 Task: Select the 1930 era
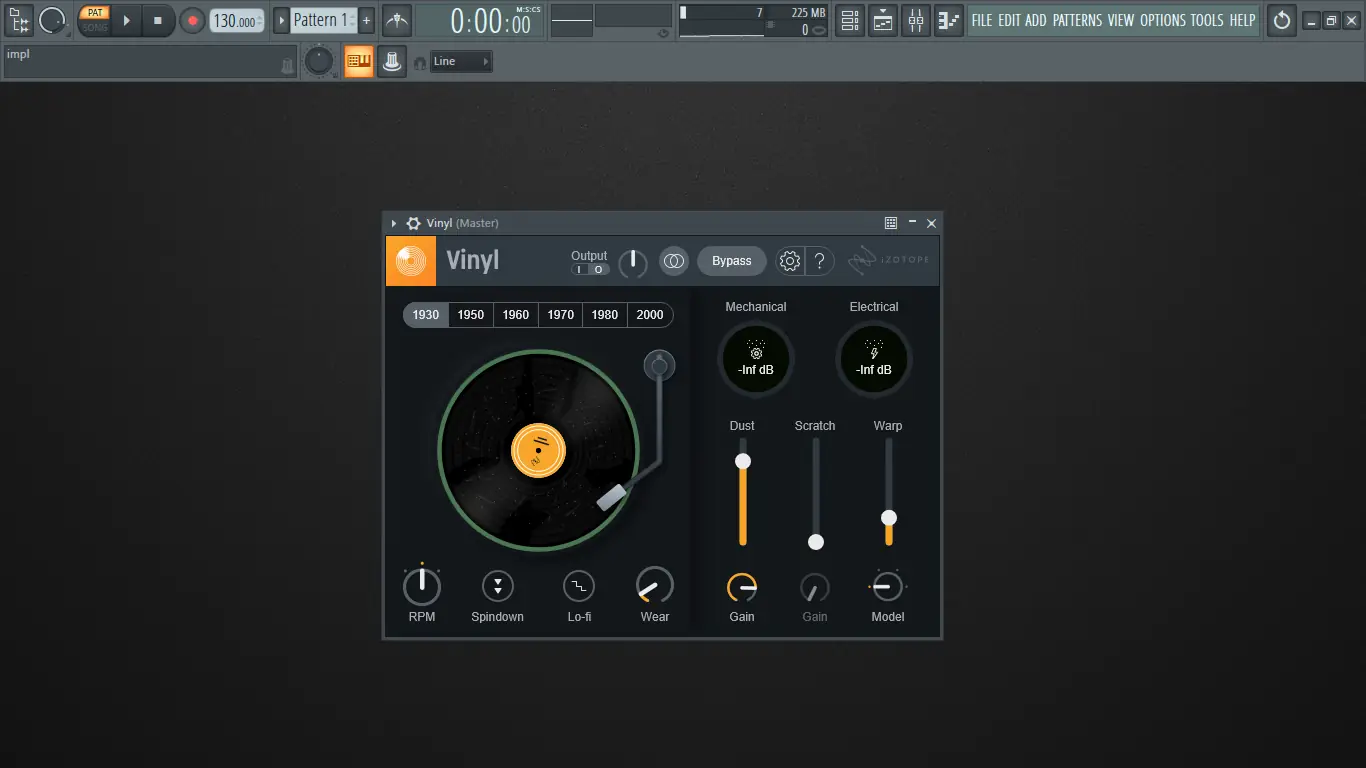(x=426, y=315)
